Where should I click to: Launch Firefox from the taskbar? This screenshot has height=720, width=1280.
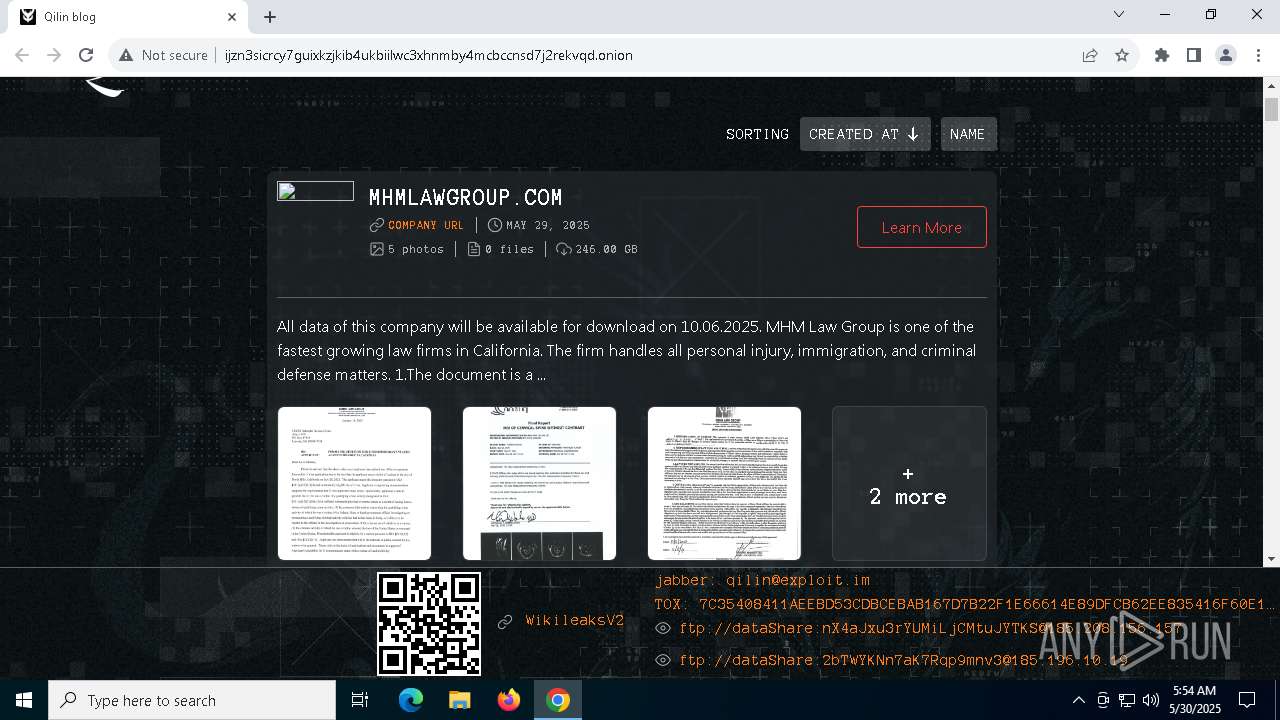pyautogui.click(x=509, y=700)
